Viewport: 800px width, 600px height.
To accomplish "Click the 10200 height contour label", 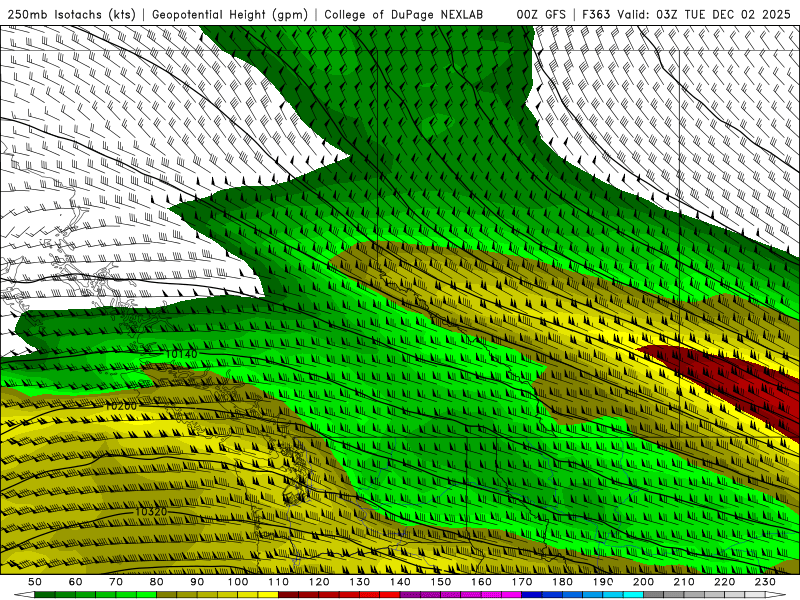I will pos(121,406).
